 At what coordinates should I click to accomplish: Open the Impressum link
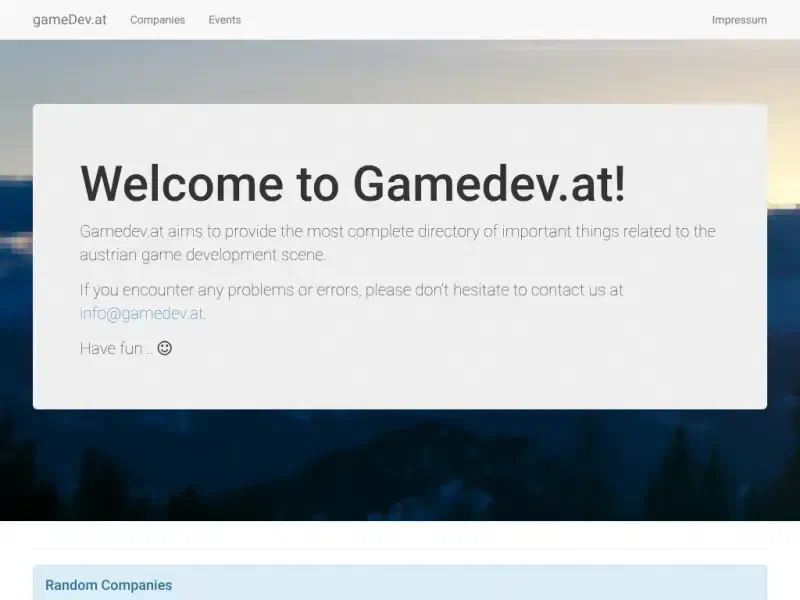pos(739,20)
